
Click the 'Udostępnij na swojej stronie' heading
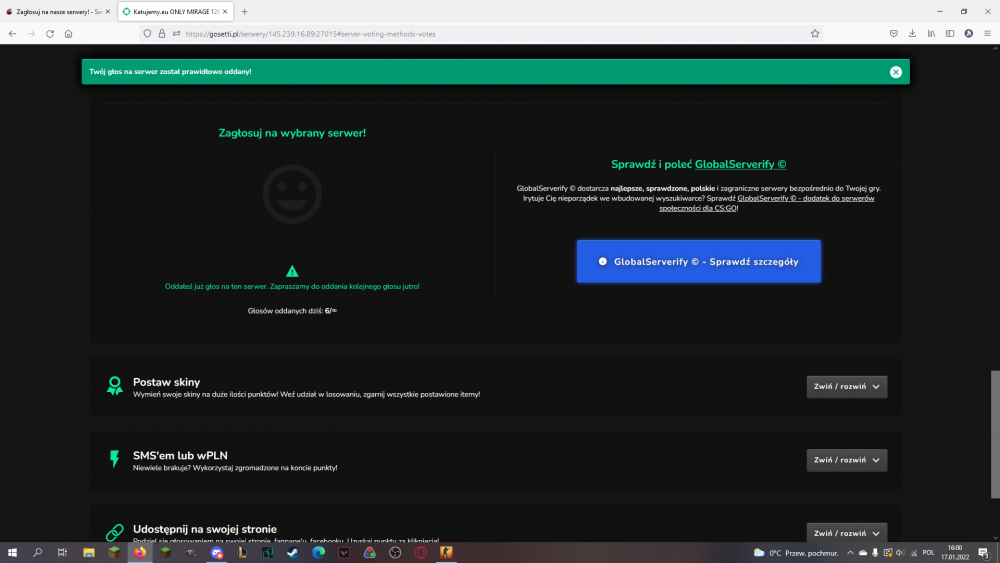point(205,529)
